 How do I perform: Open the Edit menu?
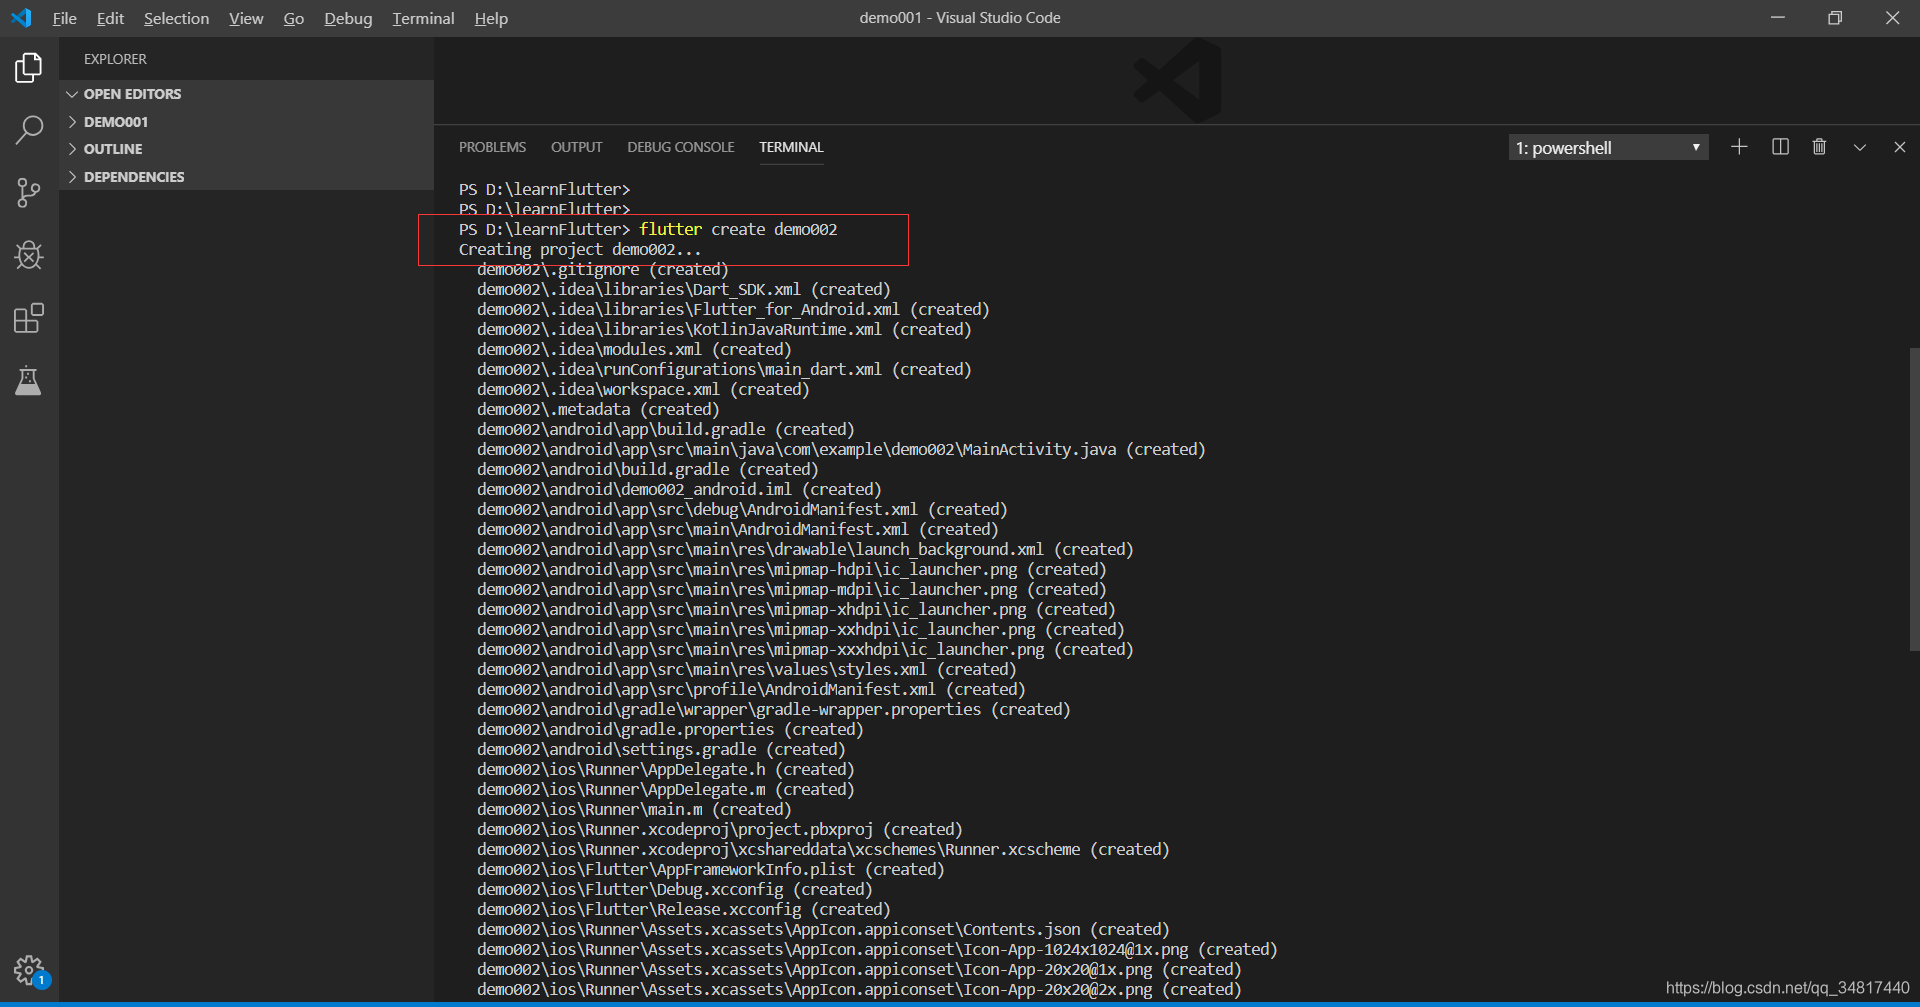tap(110, 18)
